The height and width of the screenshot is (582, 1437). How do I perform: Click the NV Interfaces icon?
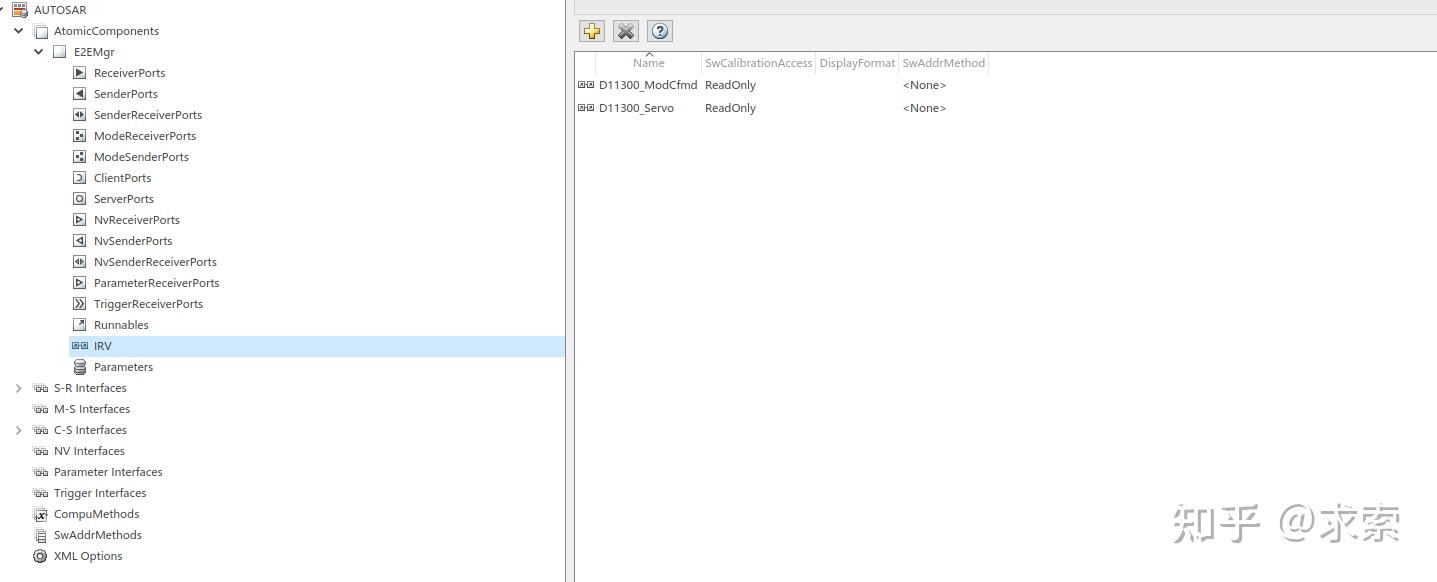click(x=40, y=451)
